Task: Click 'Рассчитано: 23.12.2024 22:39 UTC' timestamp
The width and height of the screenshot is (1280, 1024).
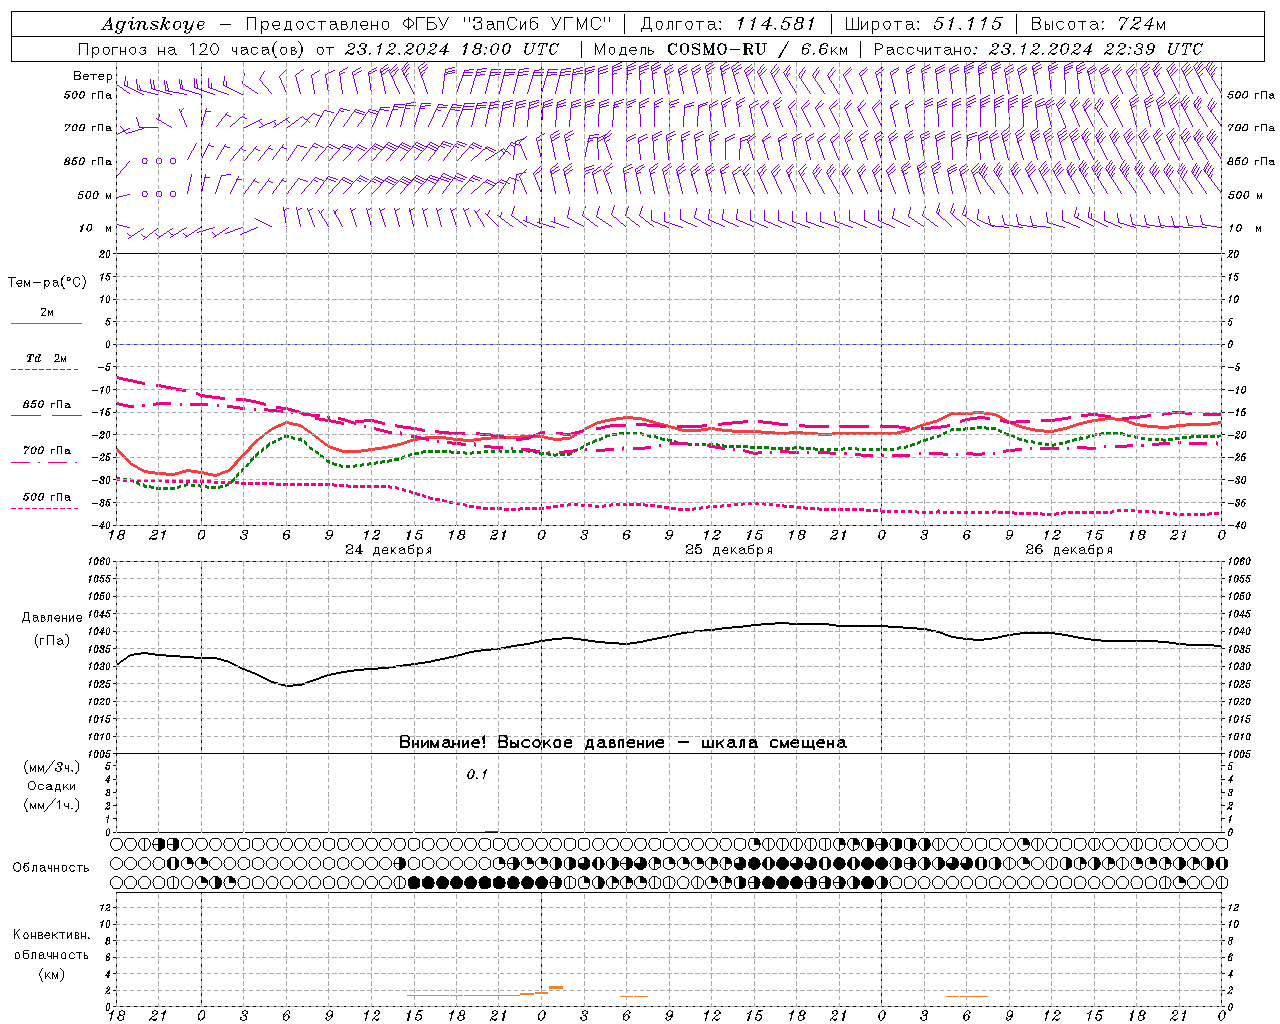Action: pos(1038,49)
